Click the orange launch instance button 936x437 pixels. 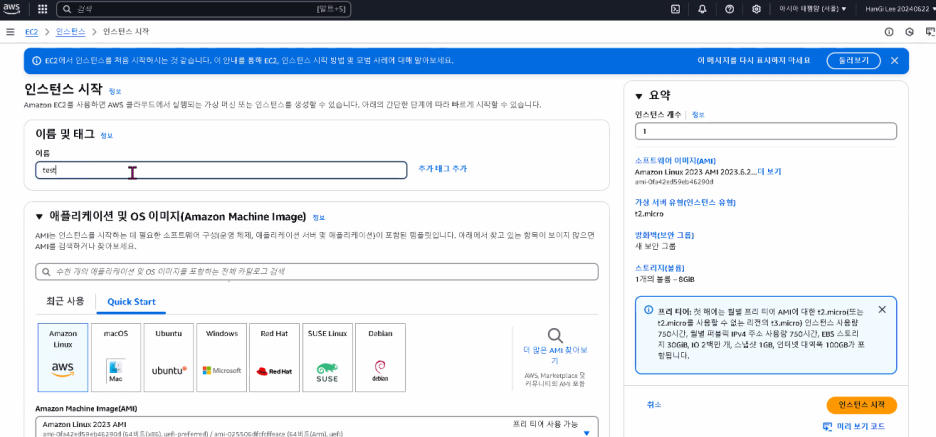[x=861, y=405]
